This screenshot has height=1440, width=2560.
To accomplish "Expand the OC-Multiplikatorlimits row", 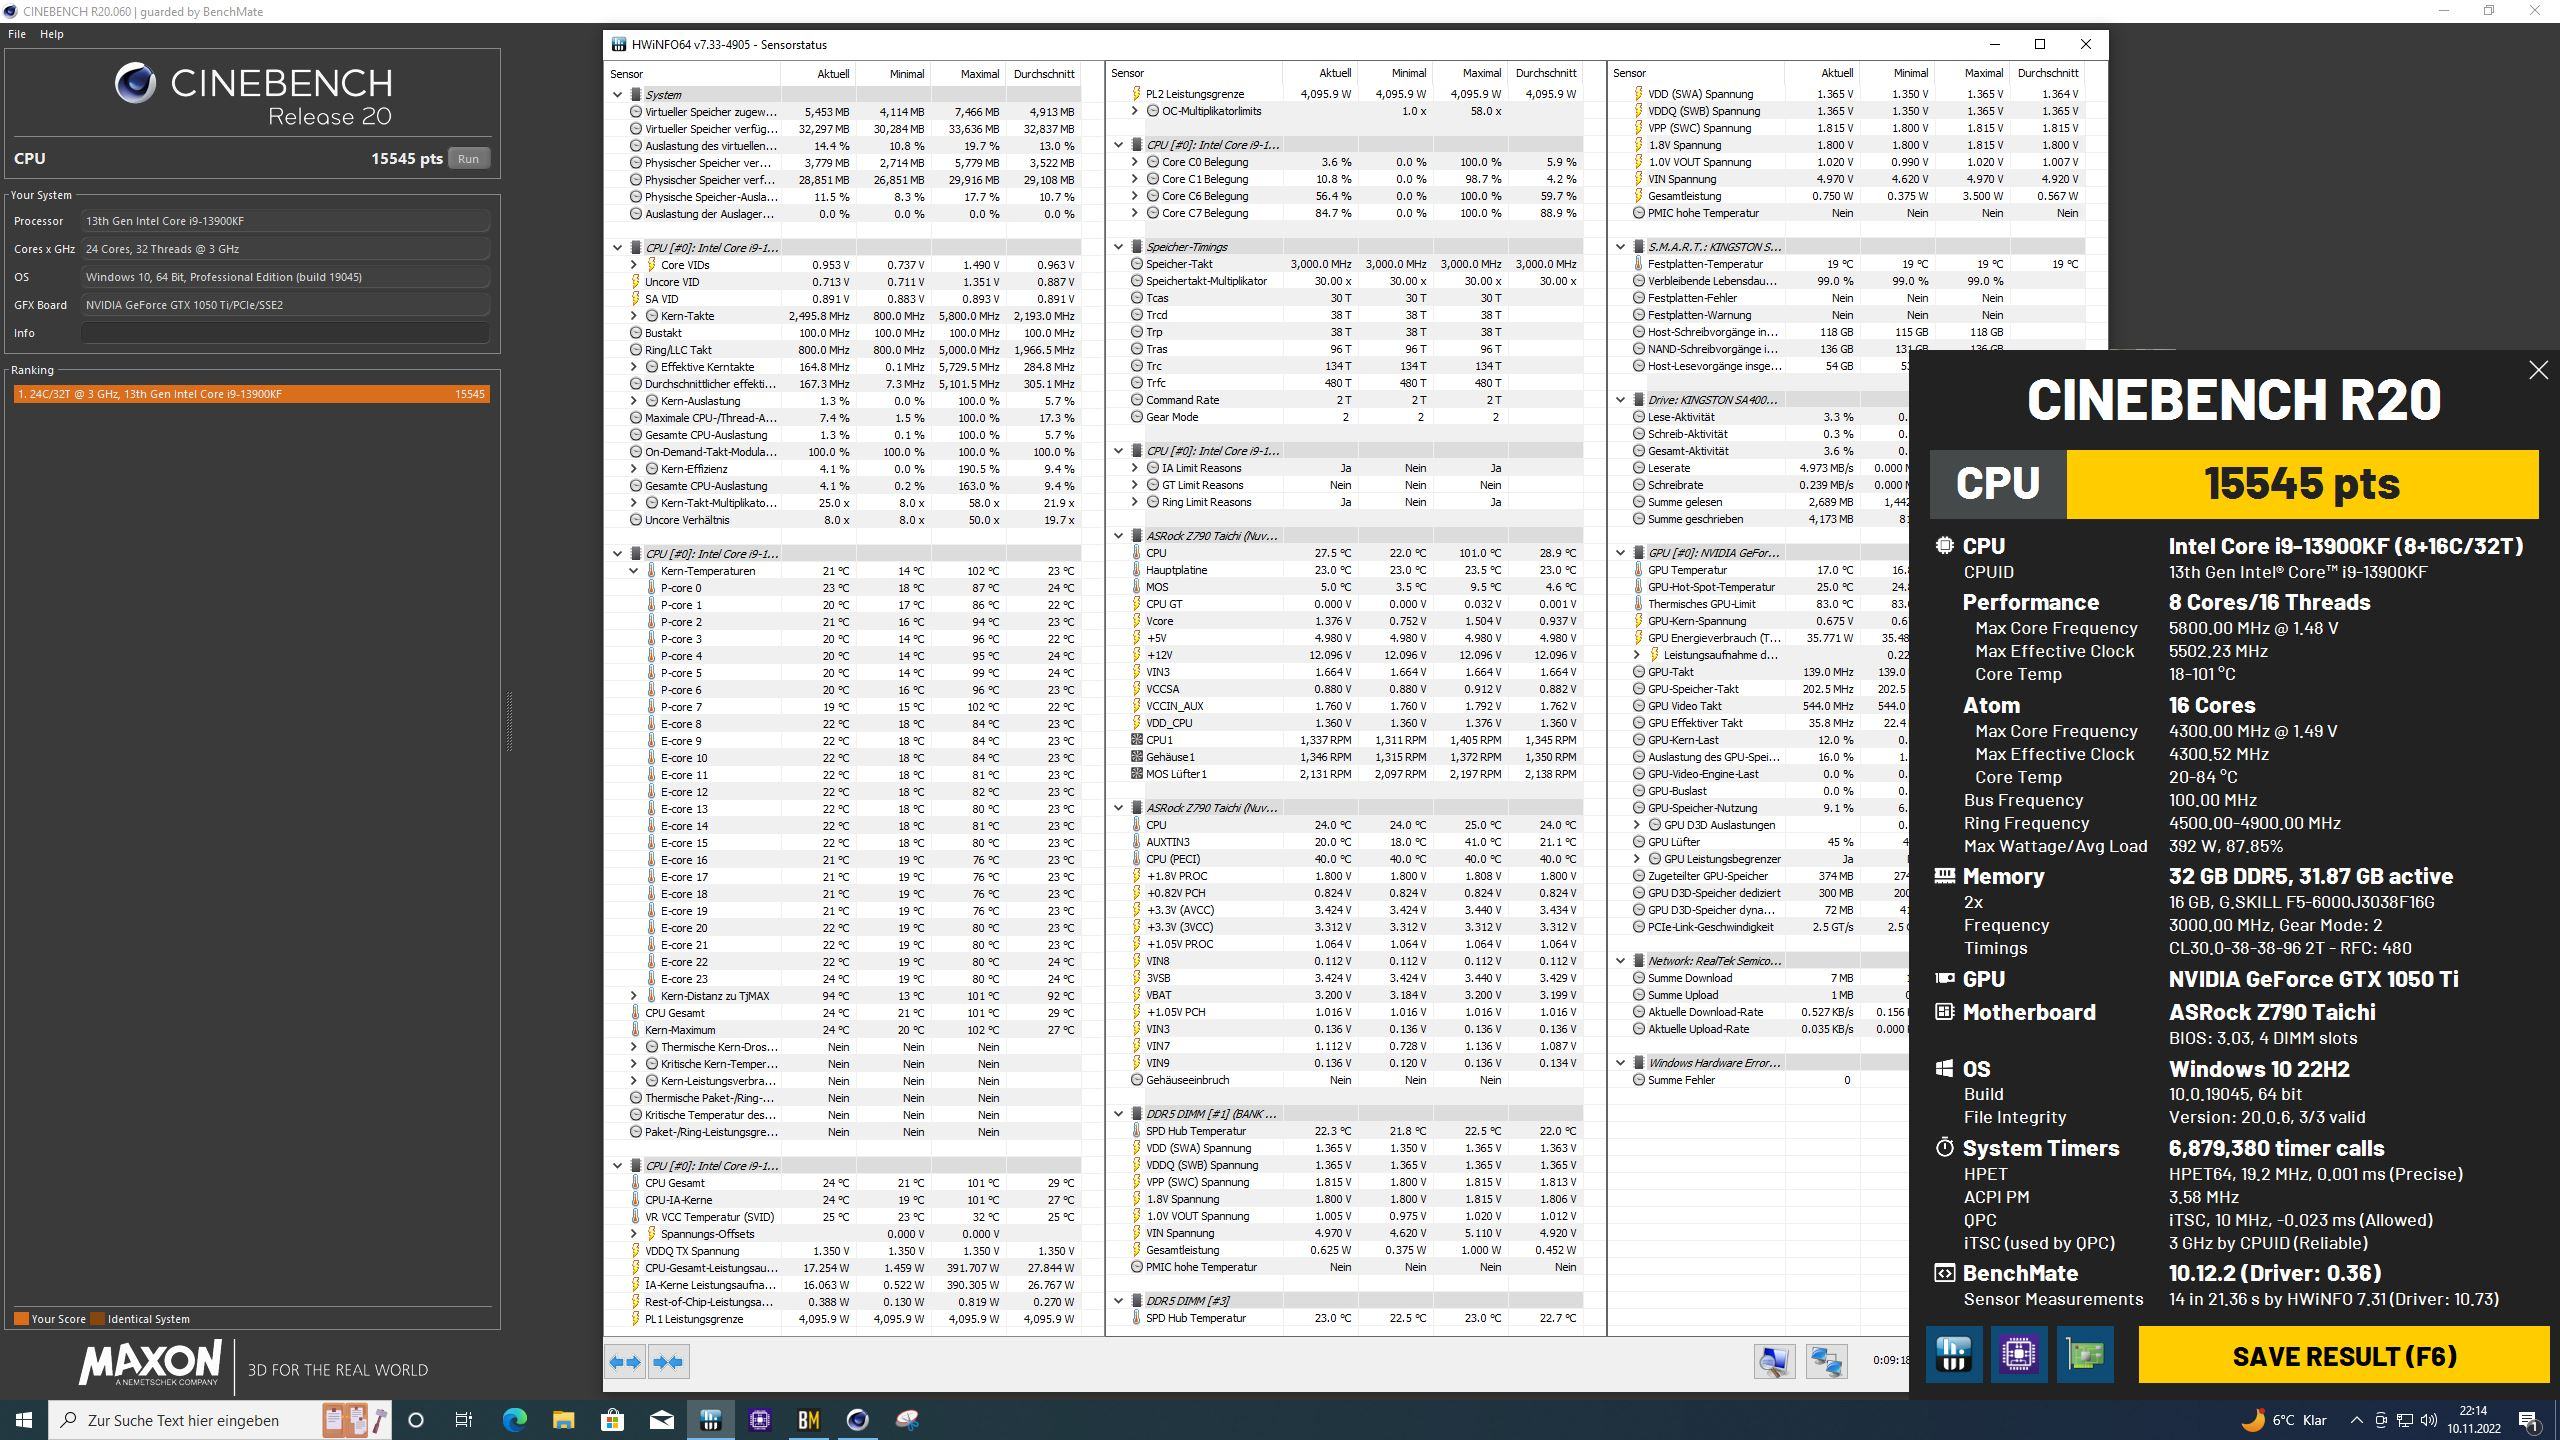I will pyautogui.click(x=1135, y=111).
